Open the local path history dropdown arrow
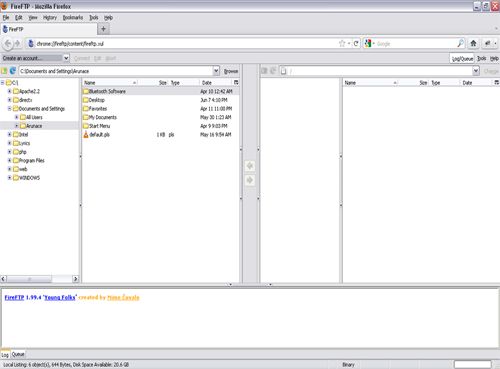Screen dimensions: 500x369 tap(216, 71)
